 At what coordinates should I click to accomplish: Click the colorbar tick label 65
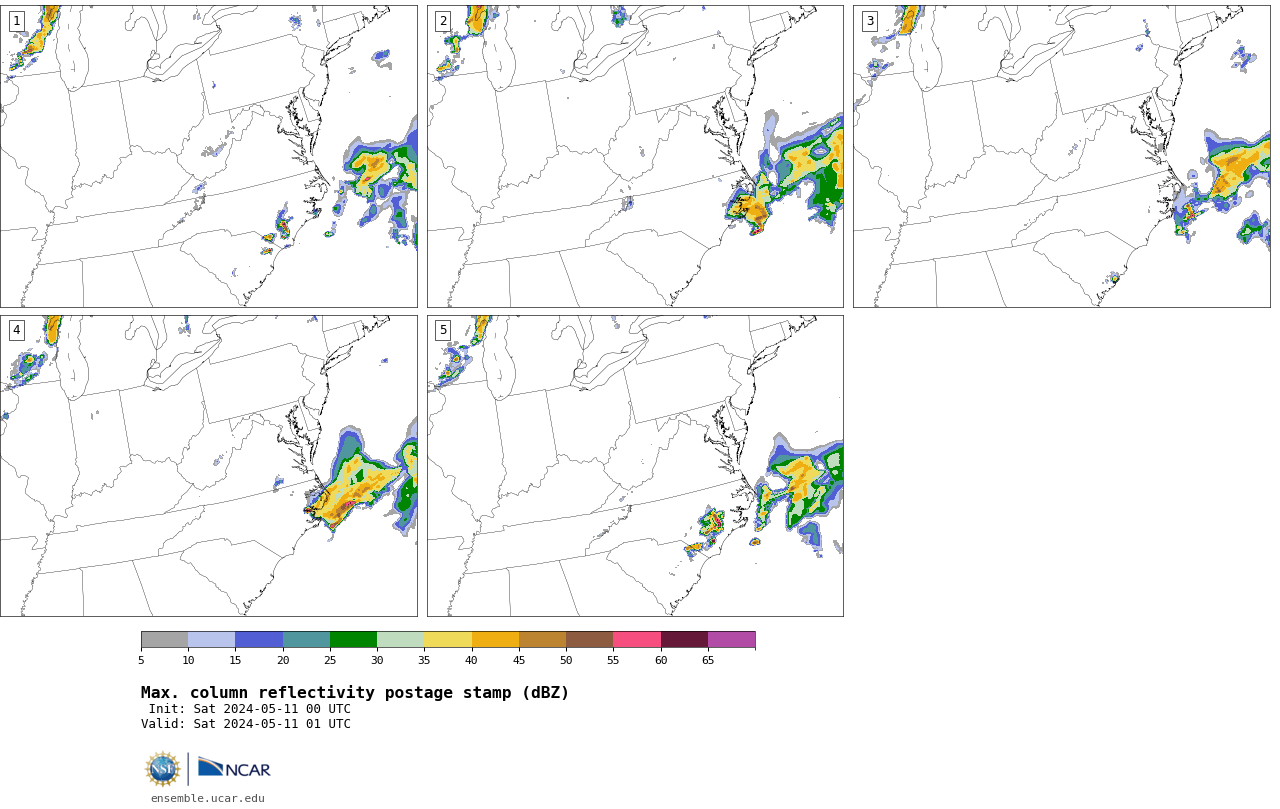708,660
